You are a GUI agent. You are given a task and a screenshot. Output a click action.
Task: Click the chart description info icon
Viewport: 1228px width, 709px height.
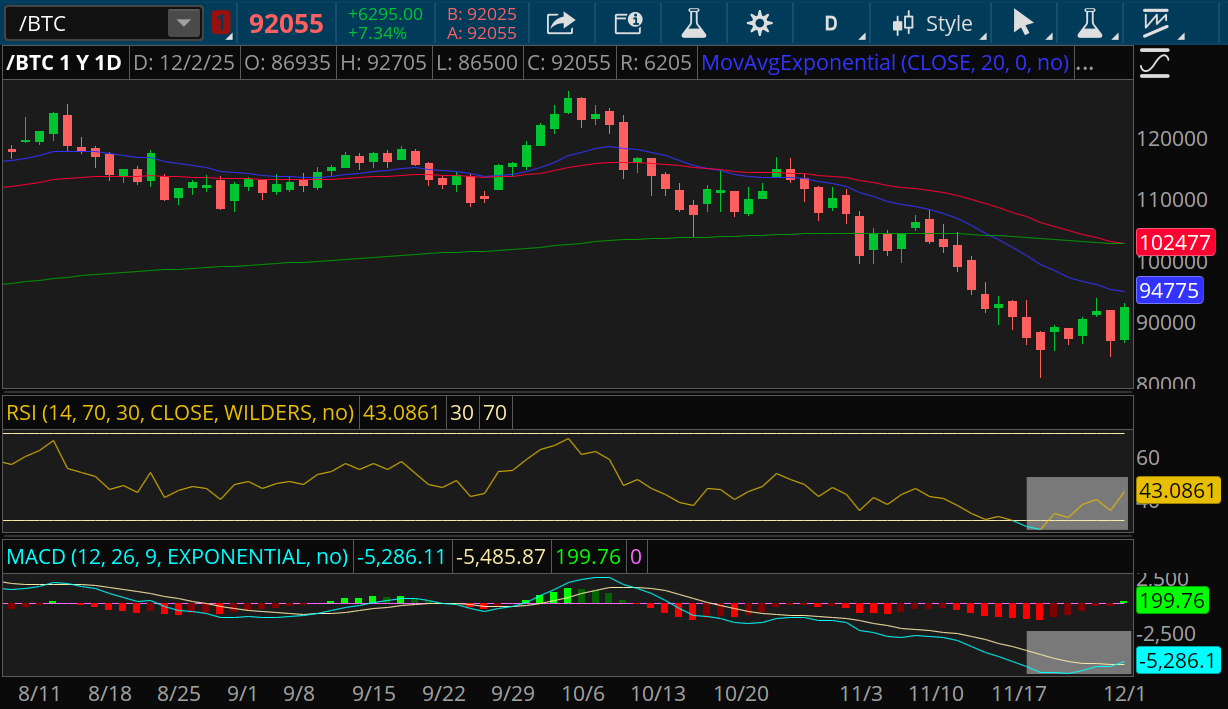coord(627,22)
